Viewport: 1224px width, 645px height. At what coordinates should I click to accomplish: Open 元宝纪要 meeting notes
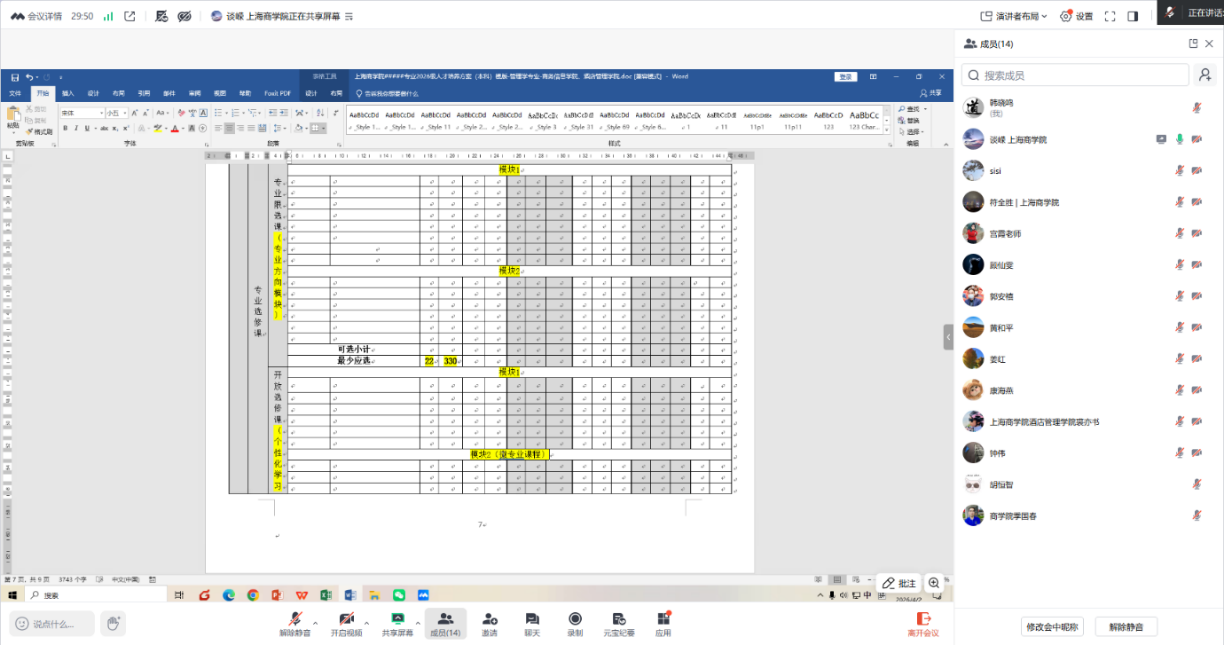coord(619,624)
